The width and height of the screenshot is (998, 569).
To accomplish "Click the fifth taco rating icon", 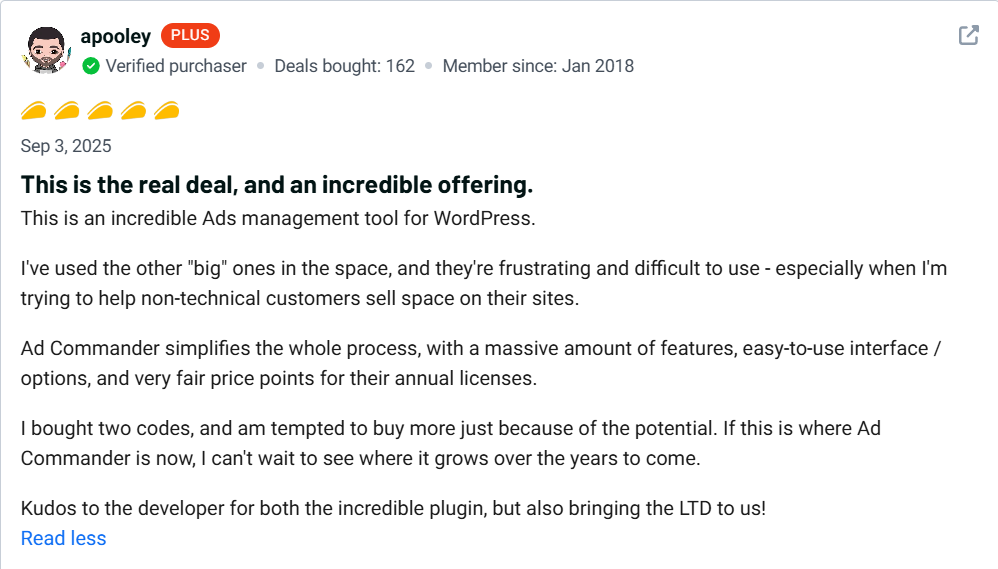I will (x=166, y=110).
